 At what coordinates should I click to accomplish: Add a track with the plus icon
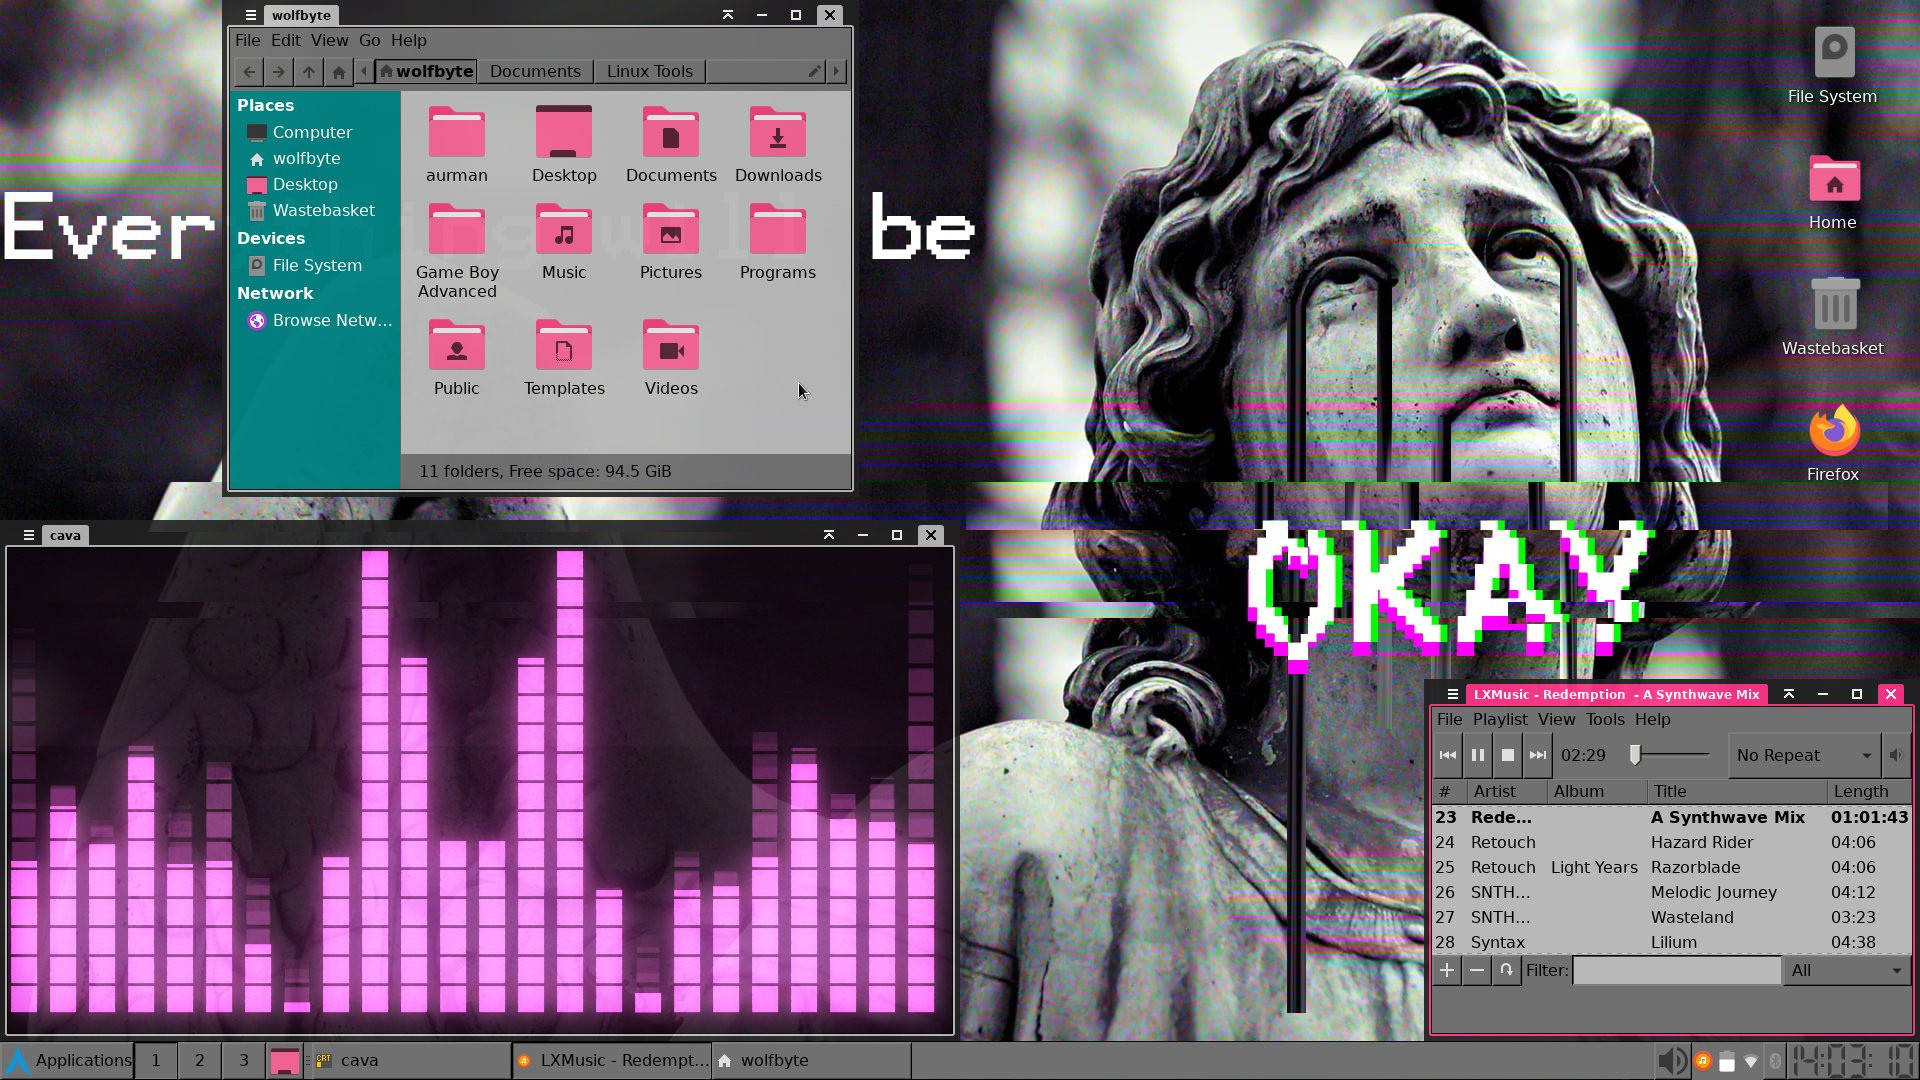(x=1446, y=970)
